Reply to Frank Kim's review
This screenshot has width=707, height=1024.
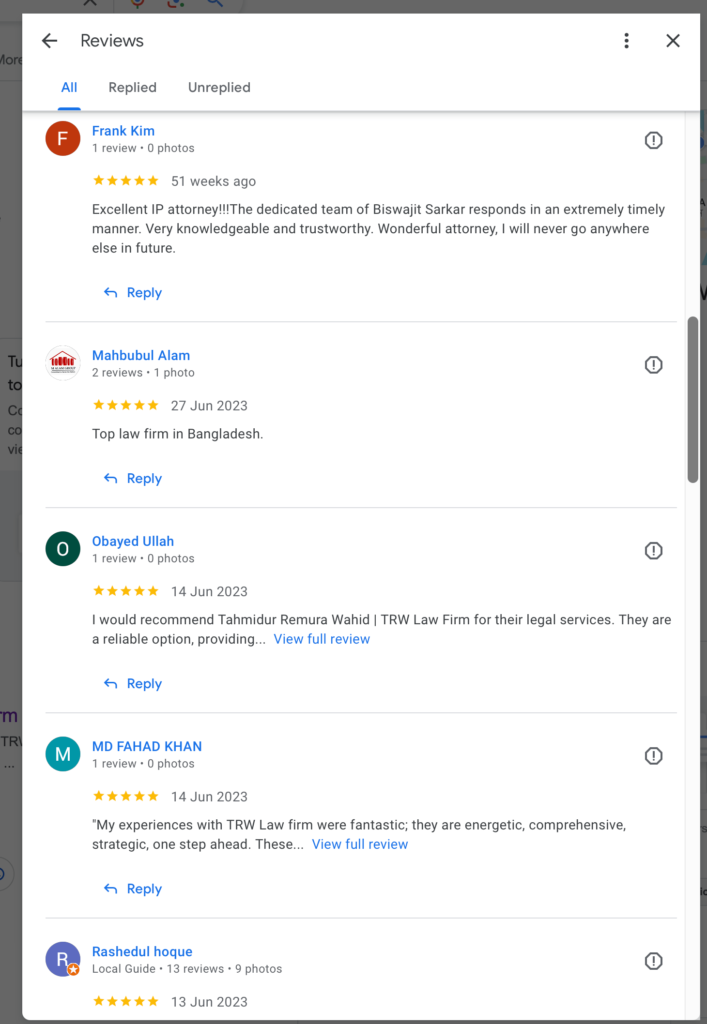133,293
